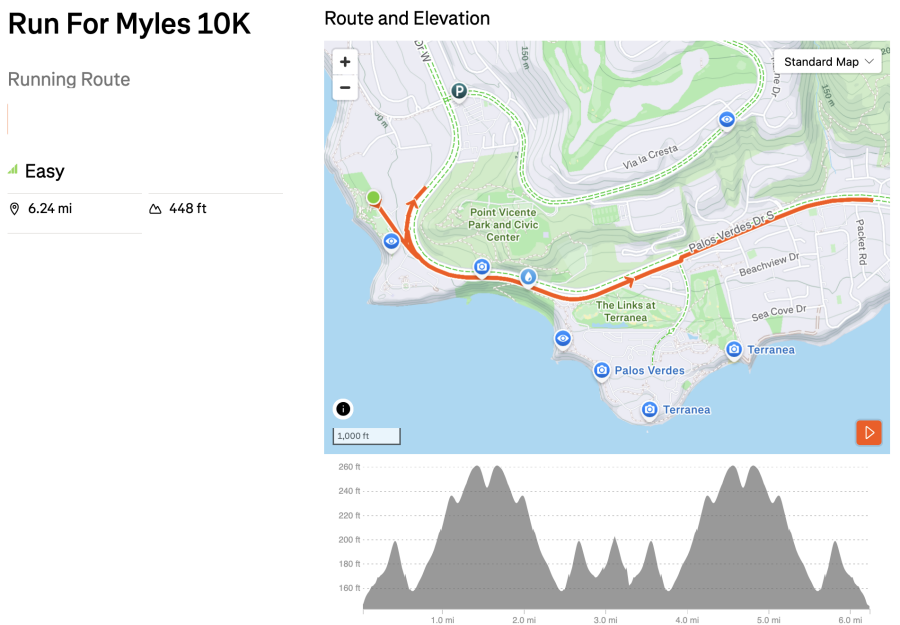
Task: Click the 1,000 ft map scale bar
Action: [366, 436]
